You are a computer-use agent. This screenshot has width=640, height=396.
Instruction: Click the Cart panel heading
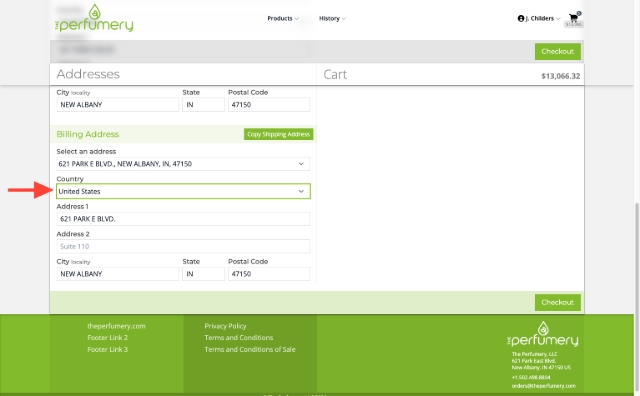tap(335, 74)
